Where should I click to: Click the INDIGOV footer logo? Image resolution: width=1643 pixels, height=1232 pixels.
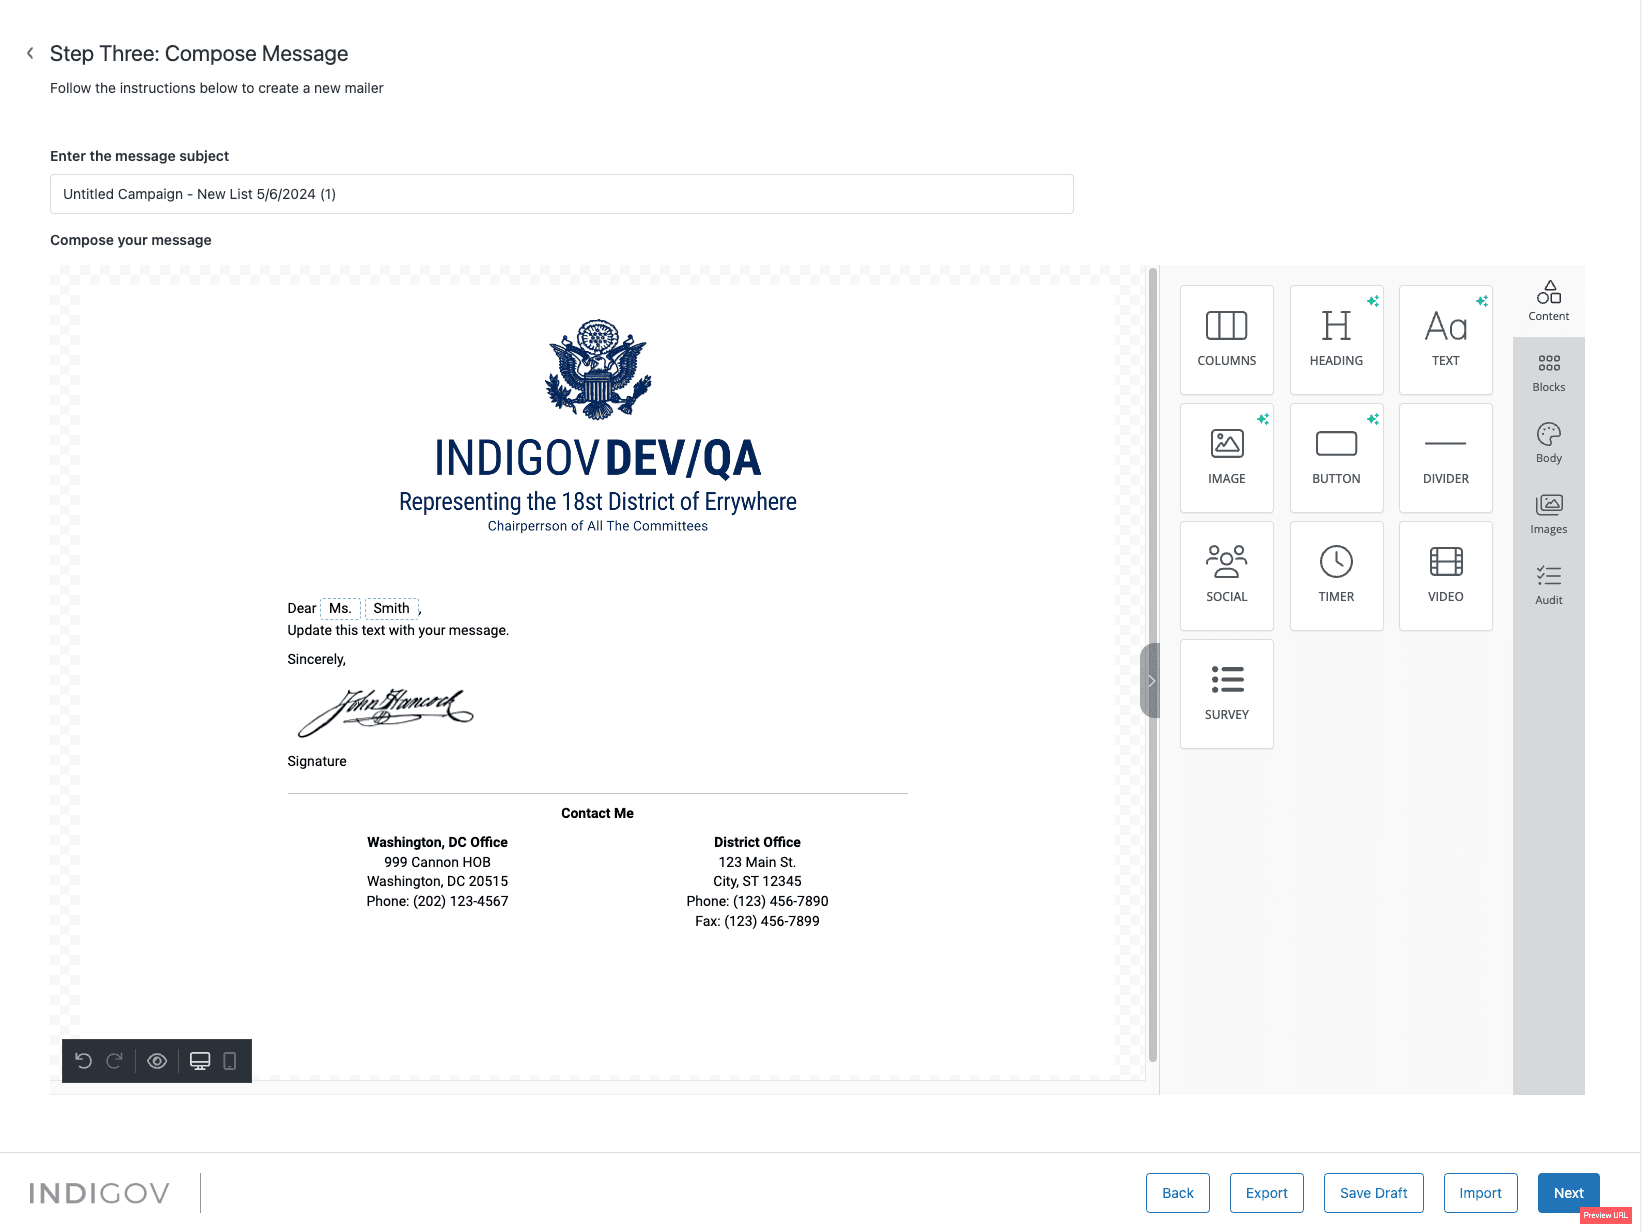pyautogui.click(x=99, y=1193)
